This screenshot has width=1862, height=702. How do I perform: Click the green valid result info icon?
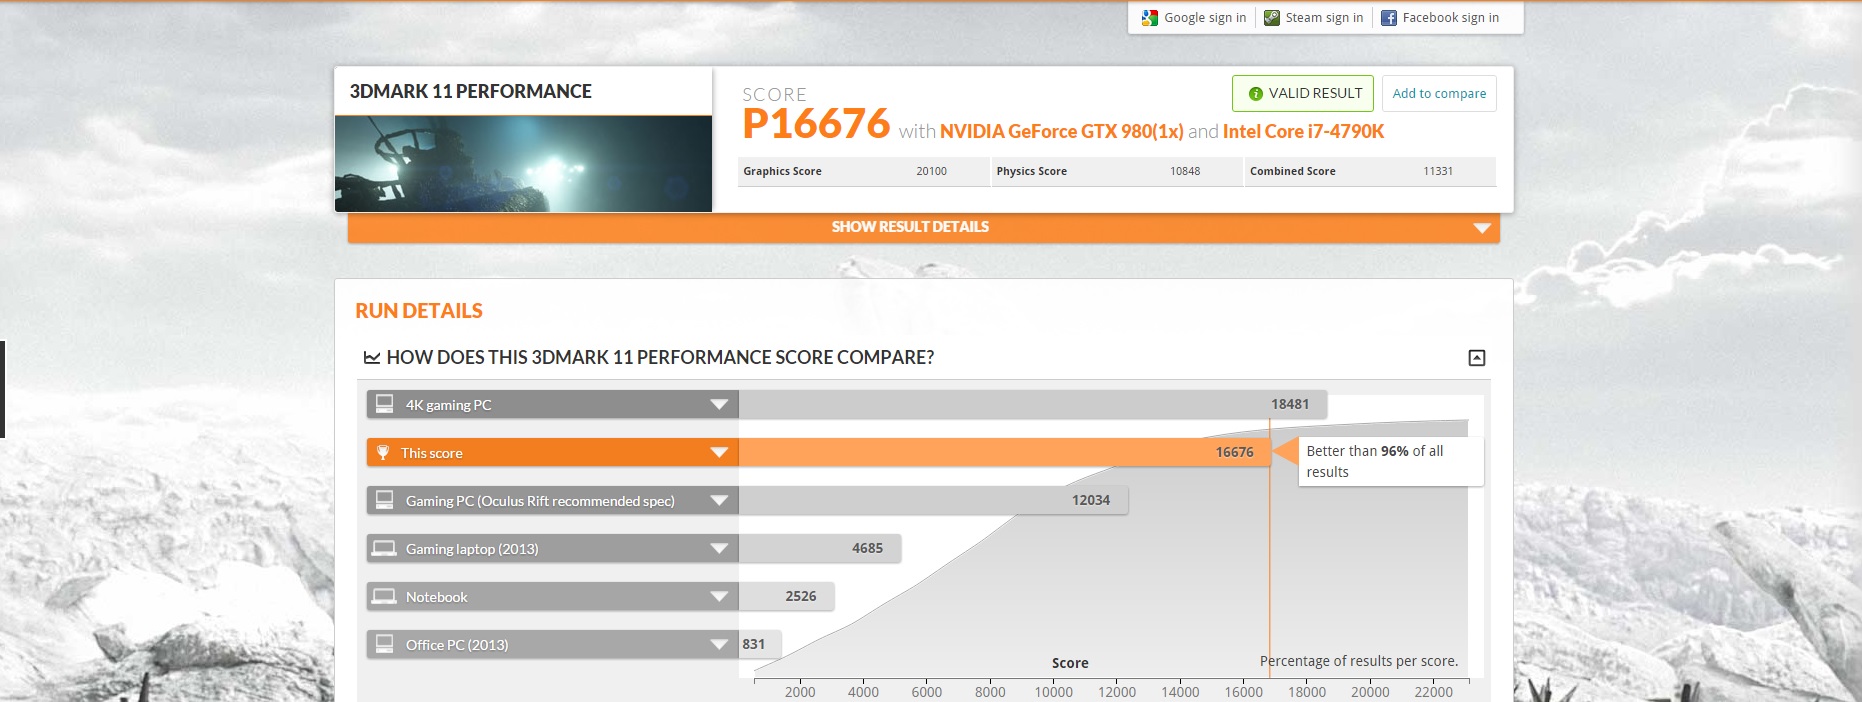1255,94
